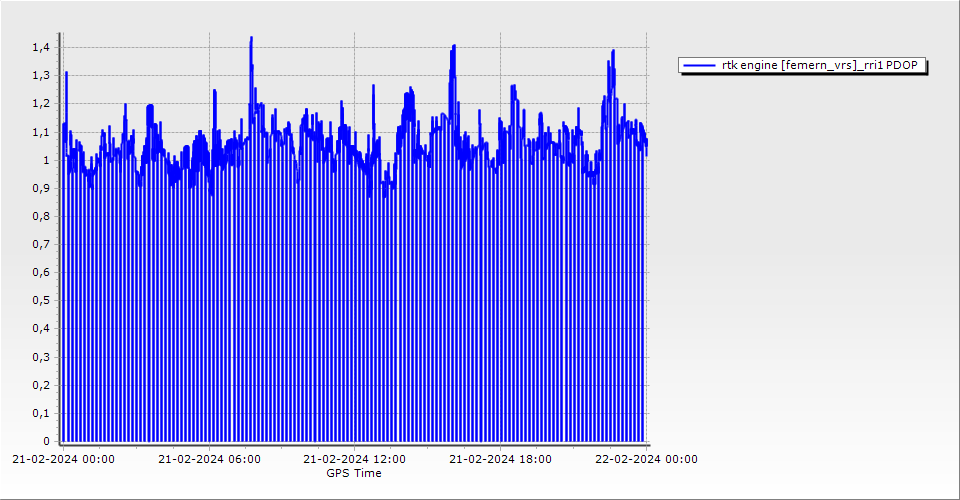Click the 0 y-axis tick label
This screenshot has height=500, width=960.
pos(45,441)
